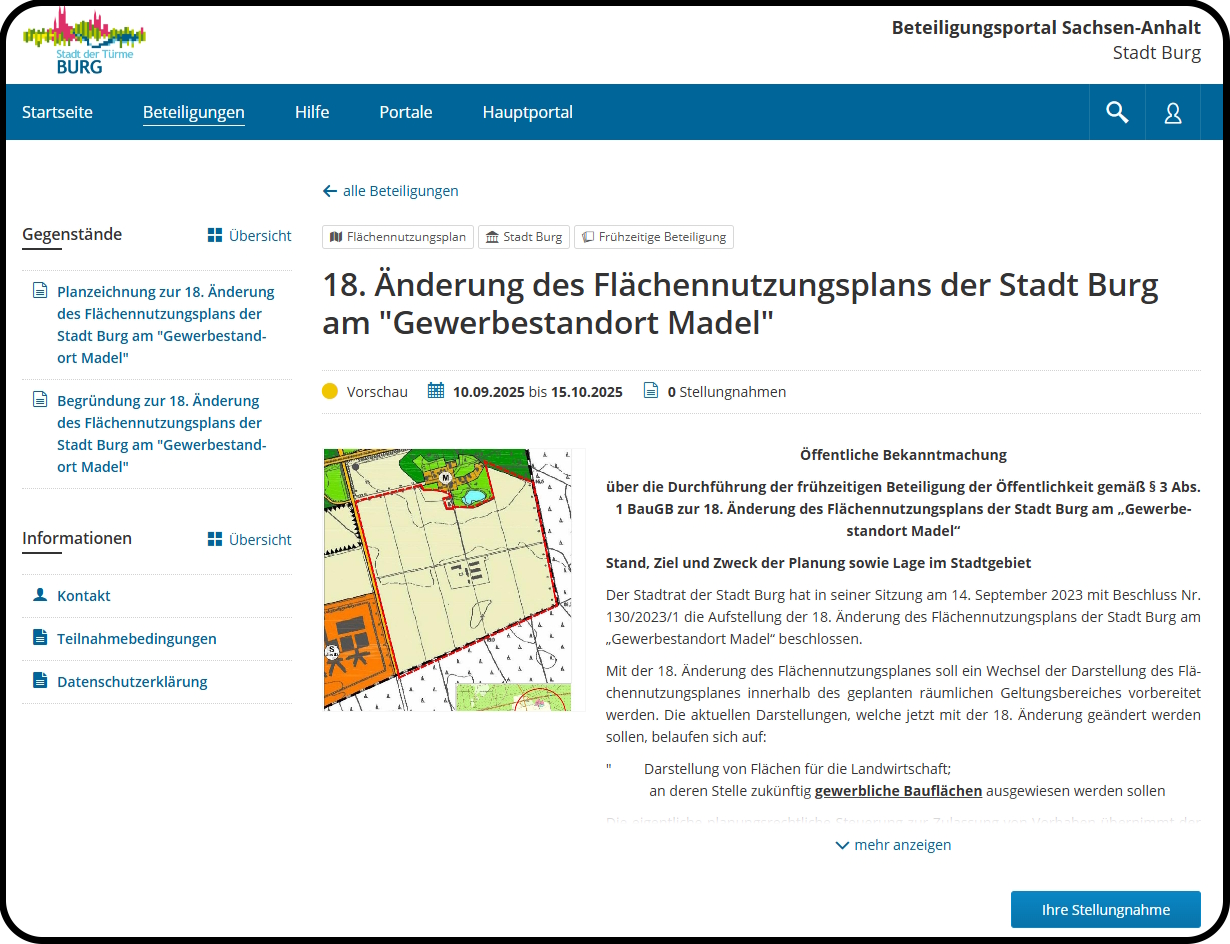
Task: Click grid icon next to Informationen Übersicht
Action: (x=214, y=540)
